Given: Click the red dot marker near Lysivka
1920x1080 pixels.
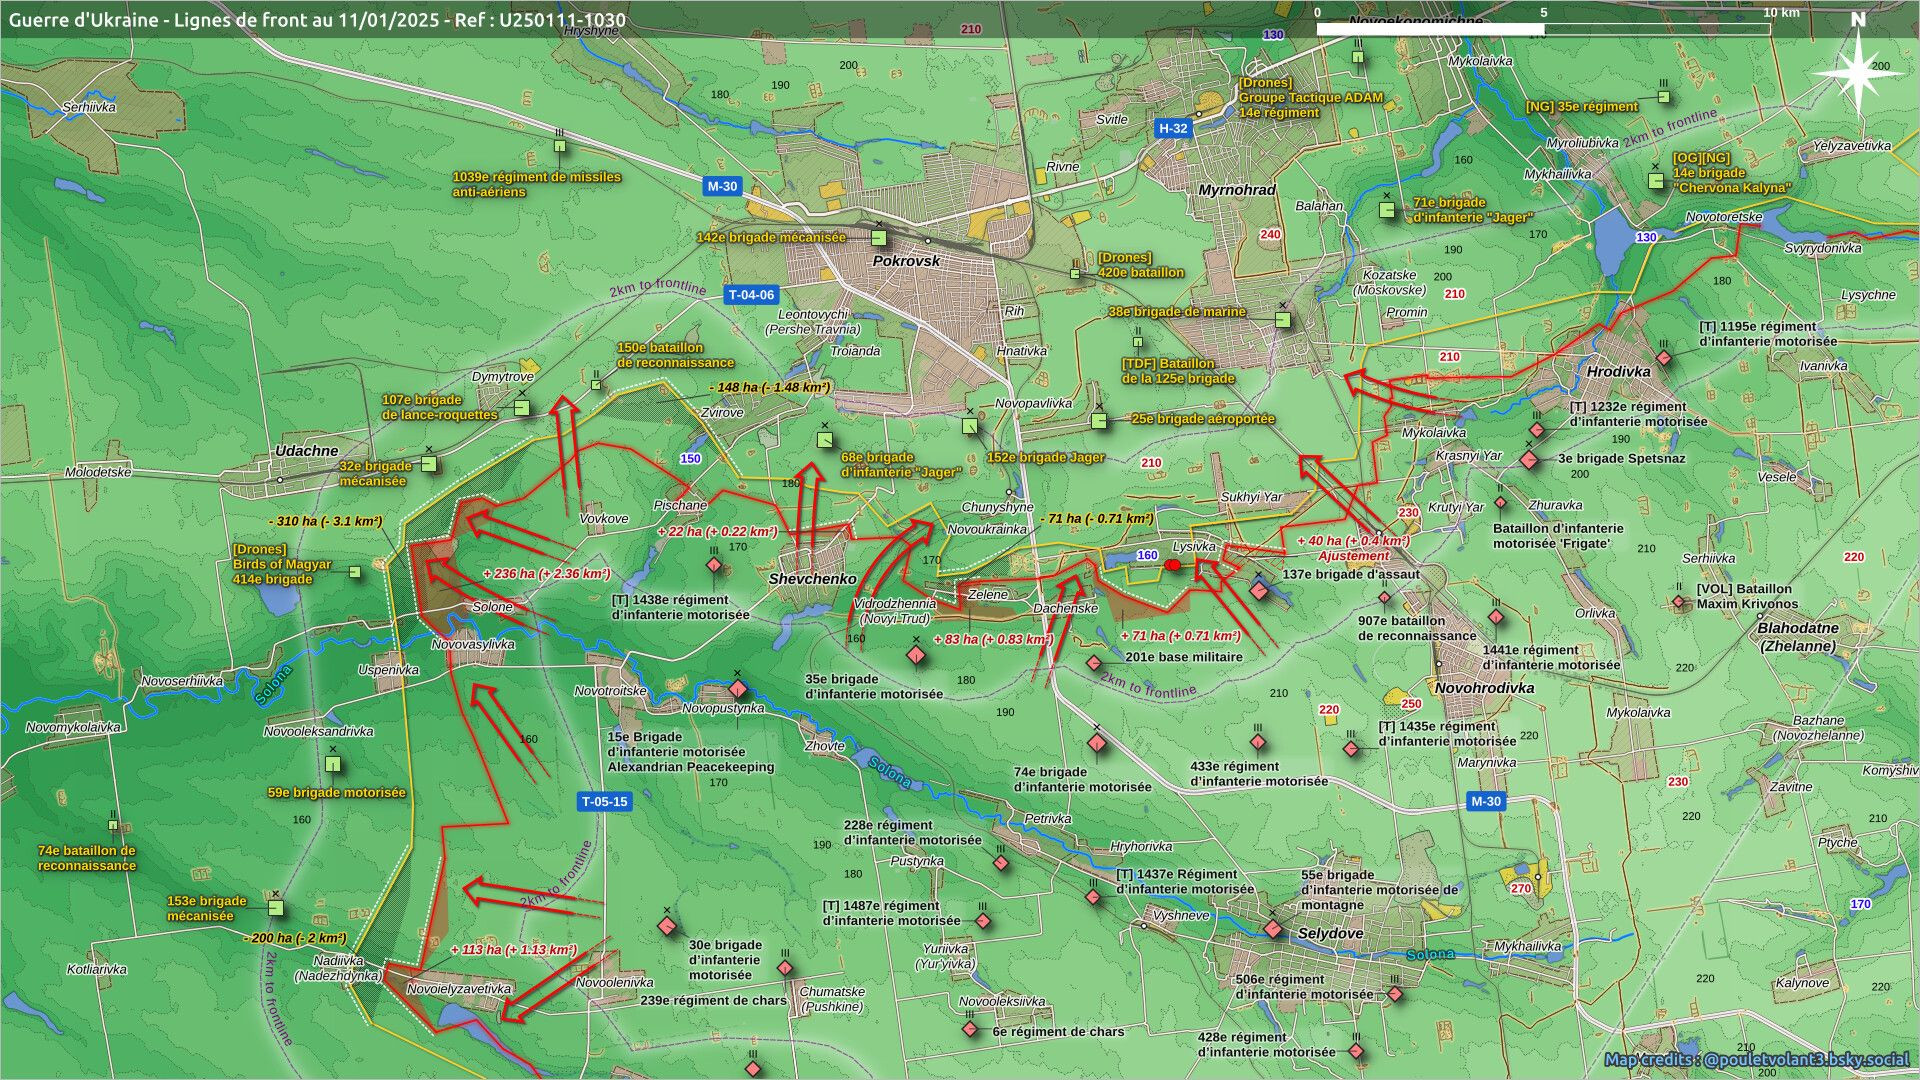Looking at the screenshot, I should click(1173, 566).
